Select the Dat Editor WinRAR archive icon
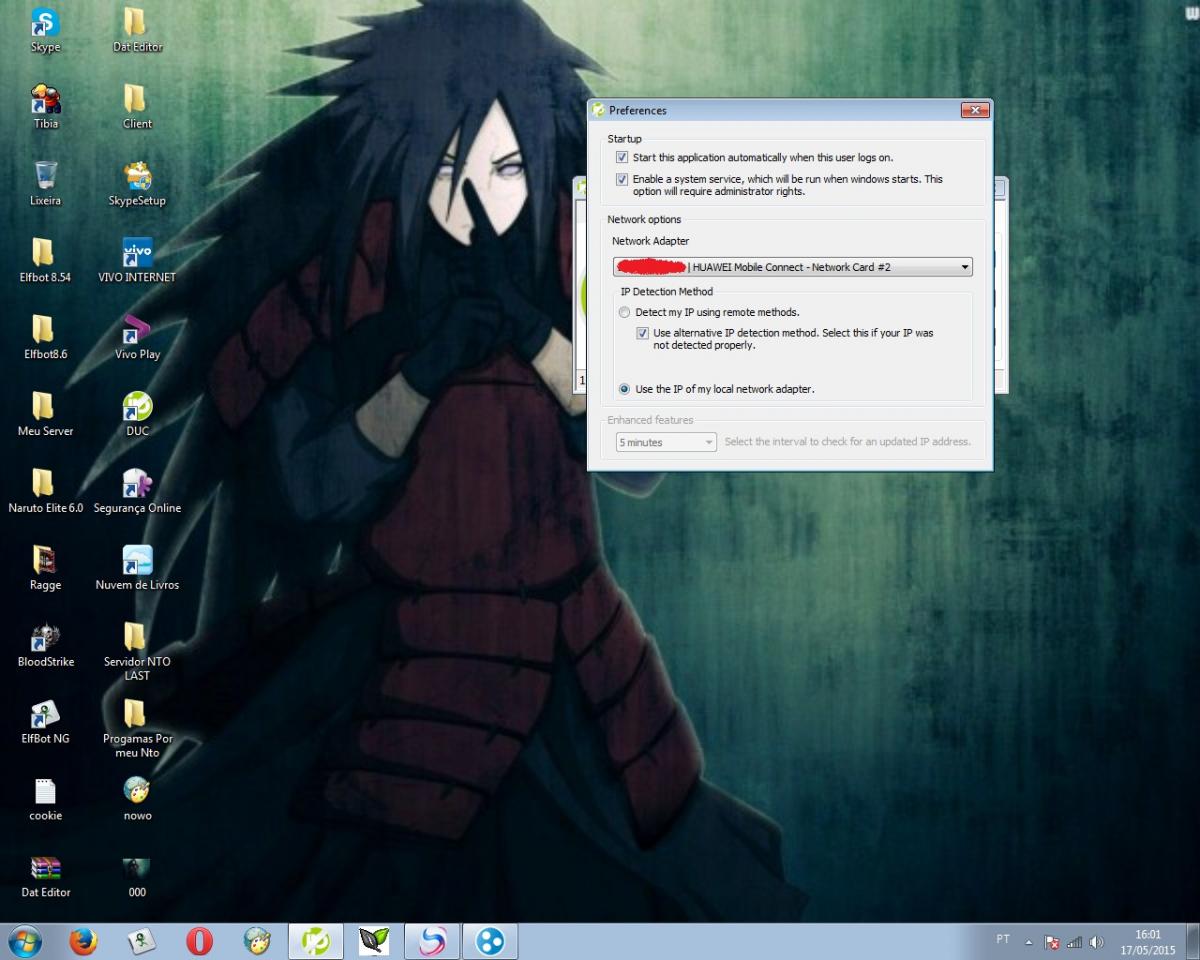This screenshot has height=960, width=1200. [x=45, y=877]
